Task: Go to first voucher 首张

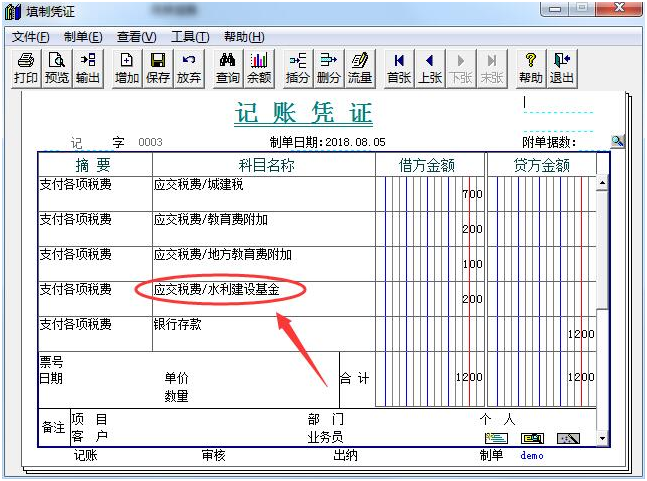Action: [399, 68]
